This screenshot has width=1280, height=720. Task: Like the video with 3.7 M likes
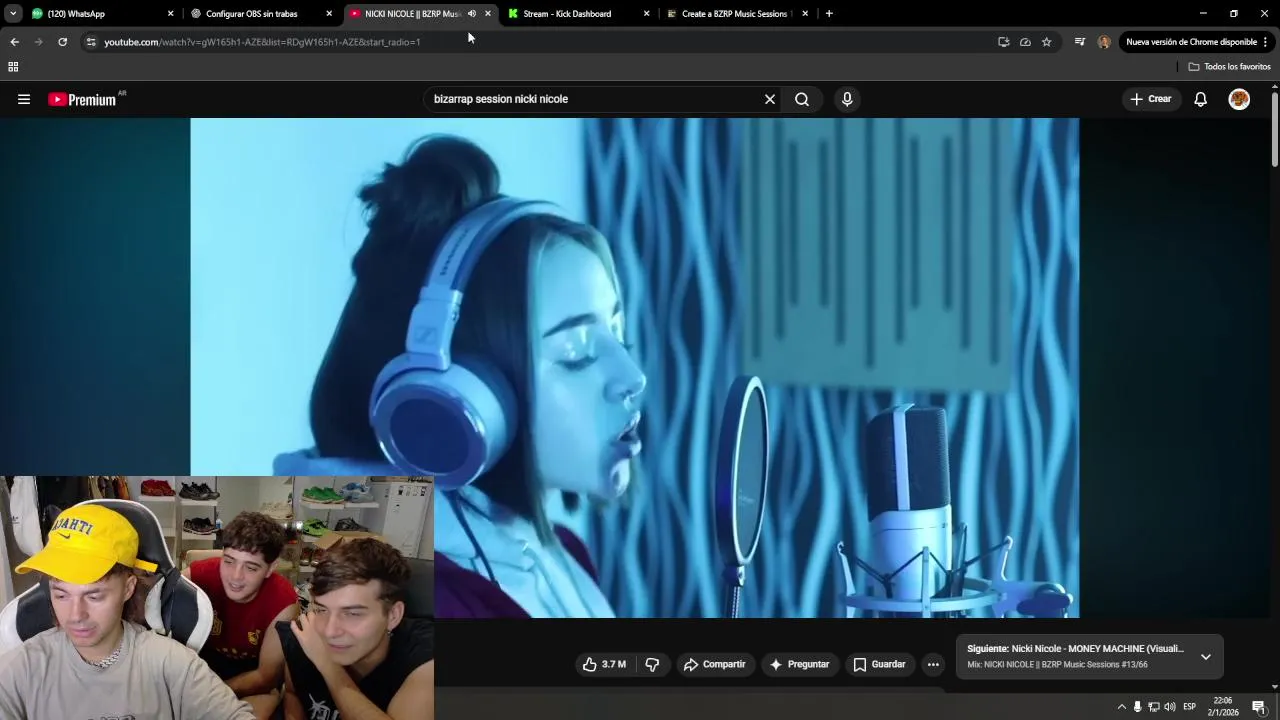604,664
